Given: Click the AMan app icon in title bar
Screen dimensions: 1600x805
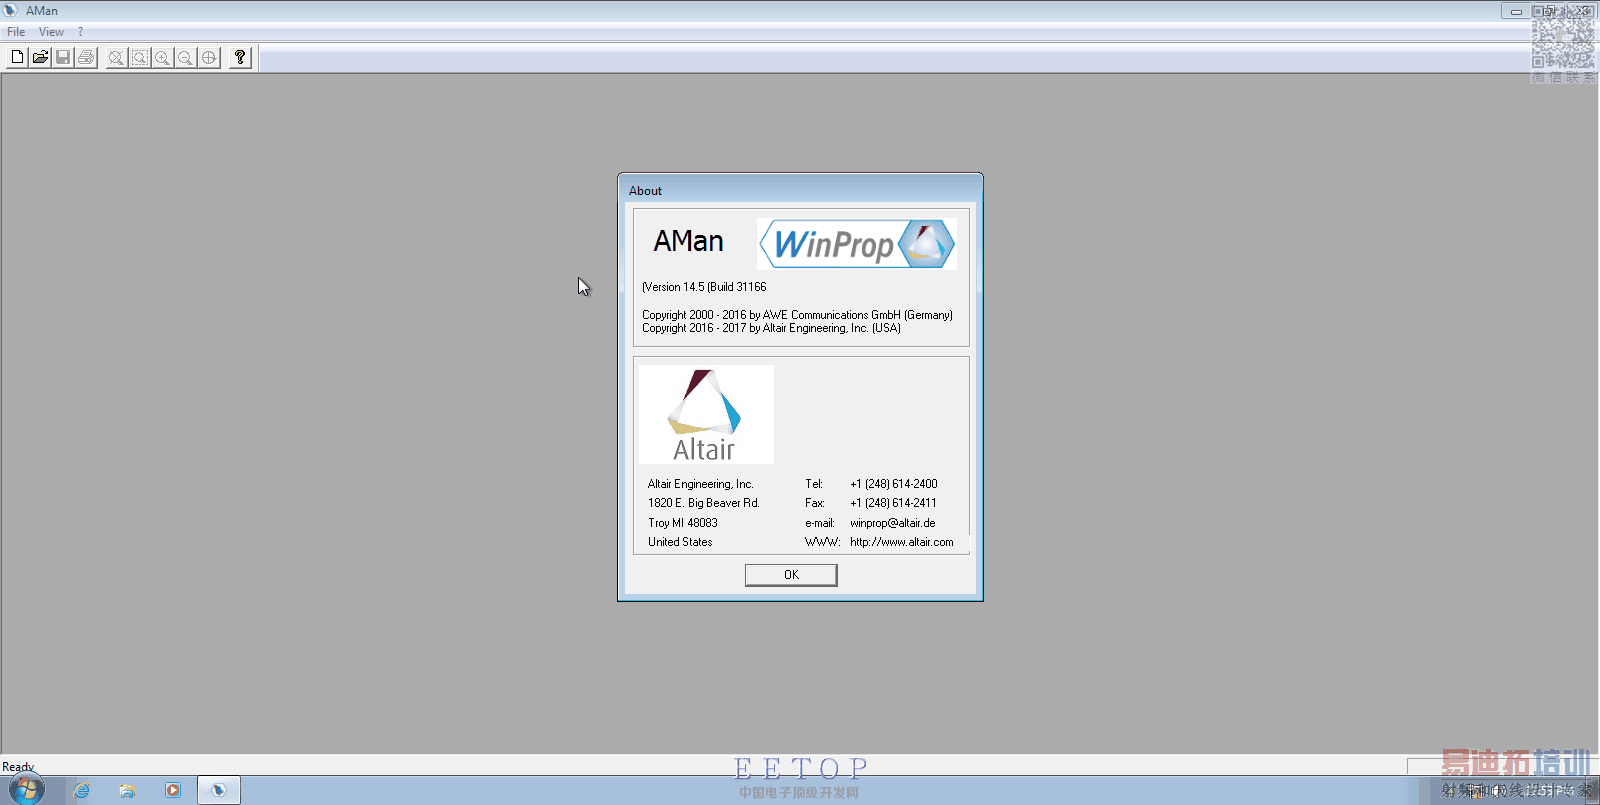Looking at the screenshot, I should point(11,10).
